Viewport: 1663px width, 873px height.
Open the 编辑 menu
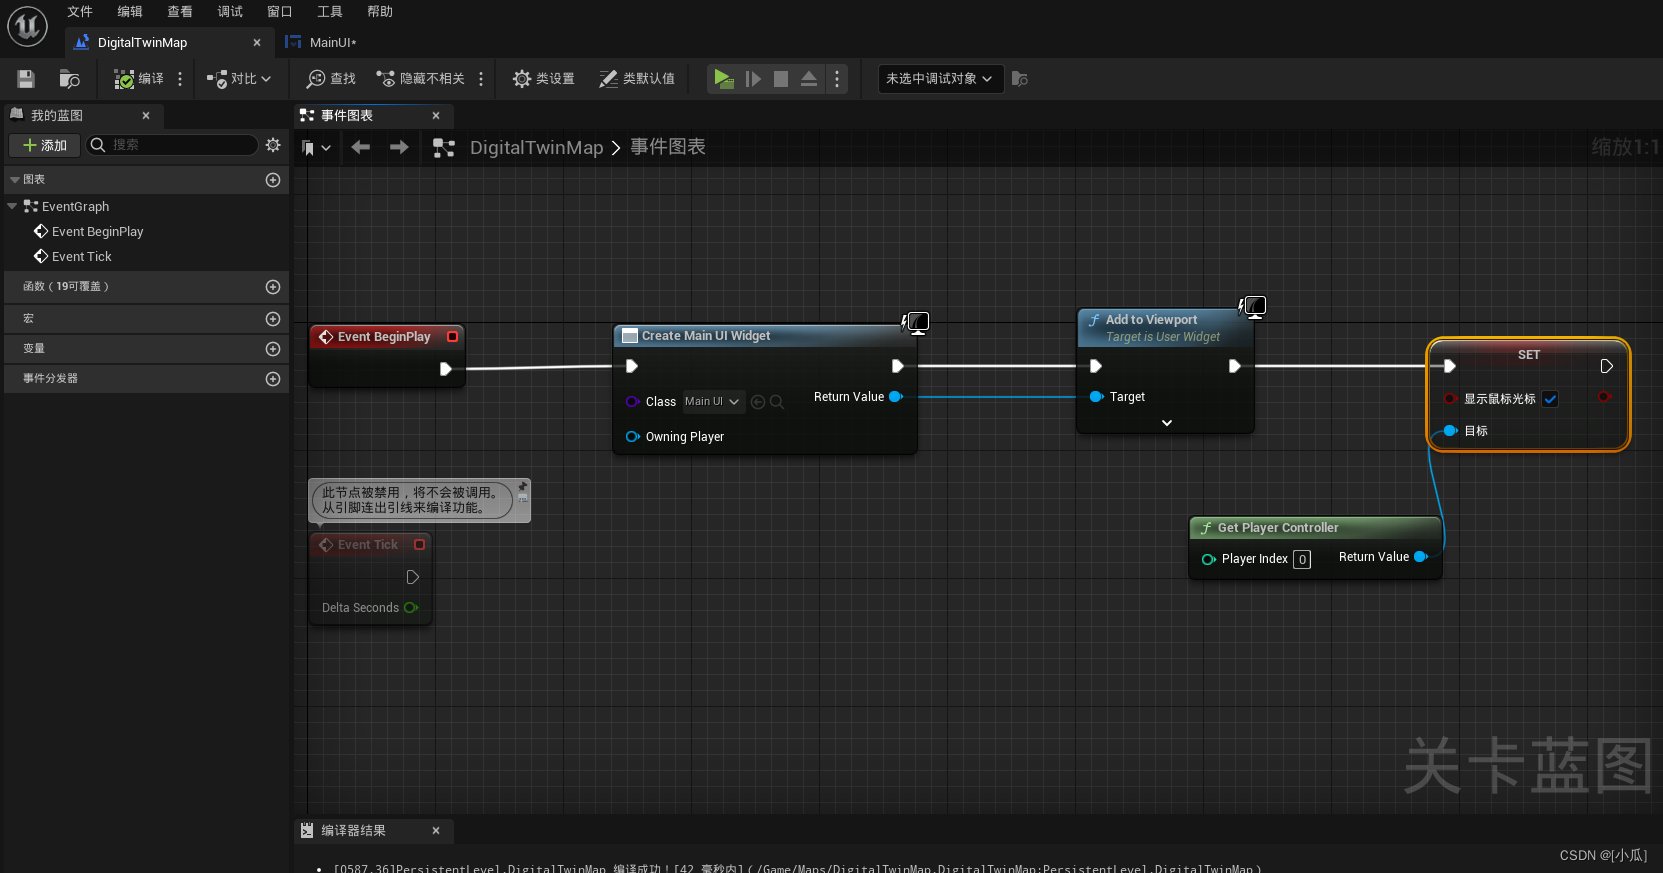(x=130, y=12)
